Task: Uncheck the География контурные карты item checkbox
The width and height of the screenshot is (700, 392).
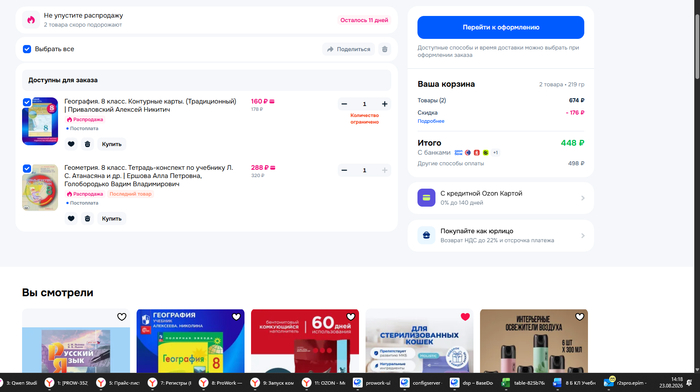Action: click(27, 102)
